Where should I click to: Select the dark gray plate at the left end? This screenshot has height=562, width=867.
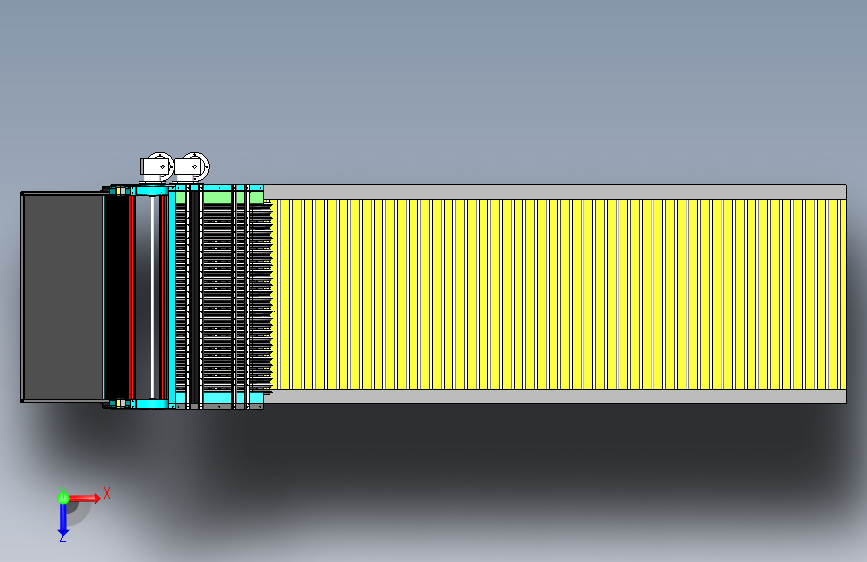[62, 297]
